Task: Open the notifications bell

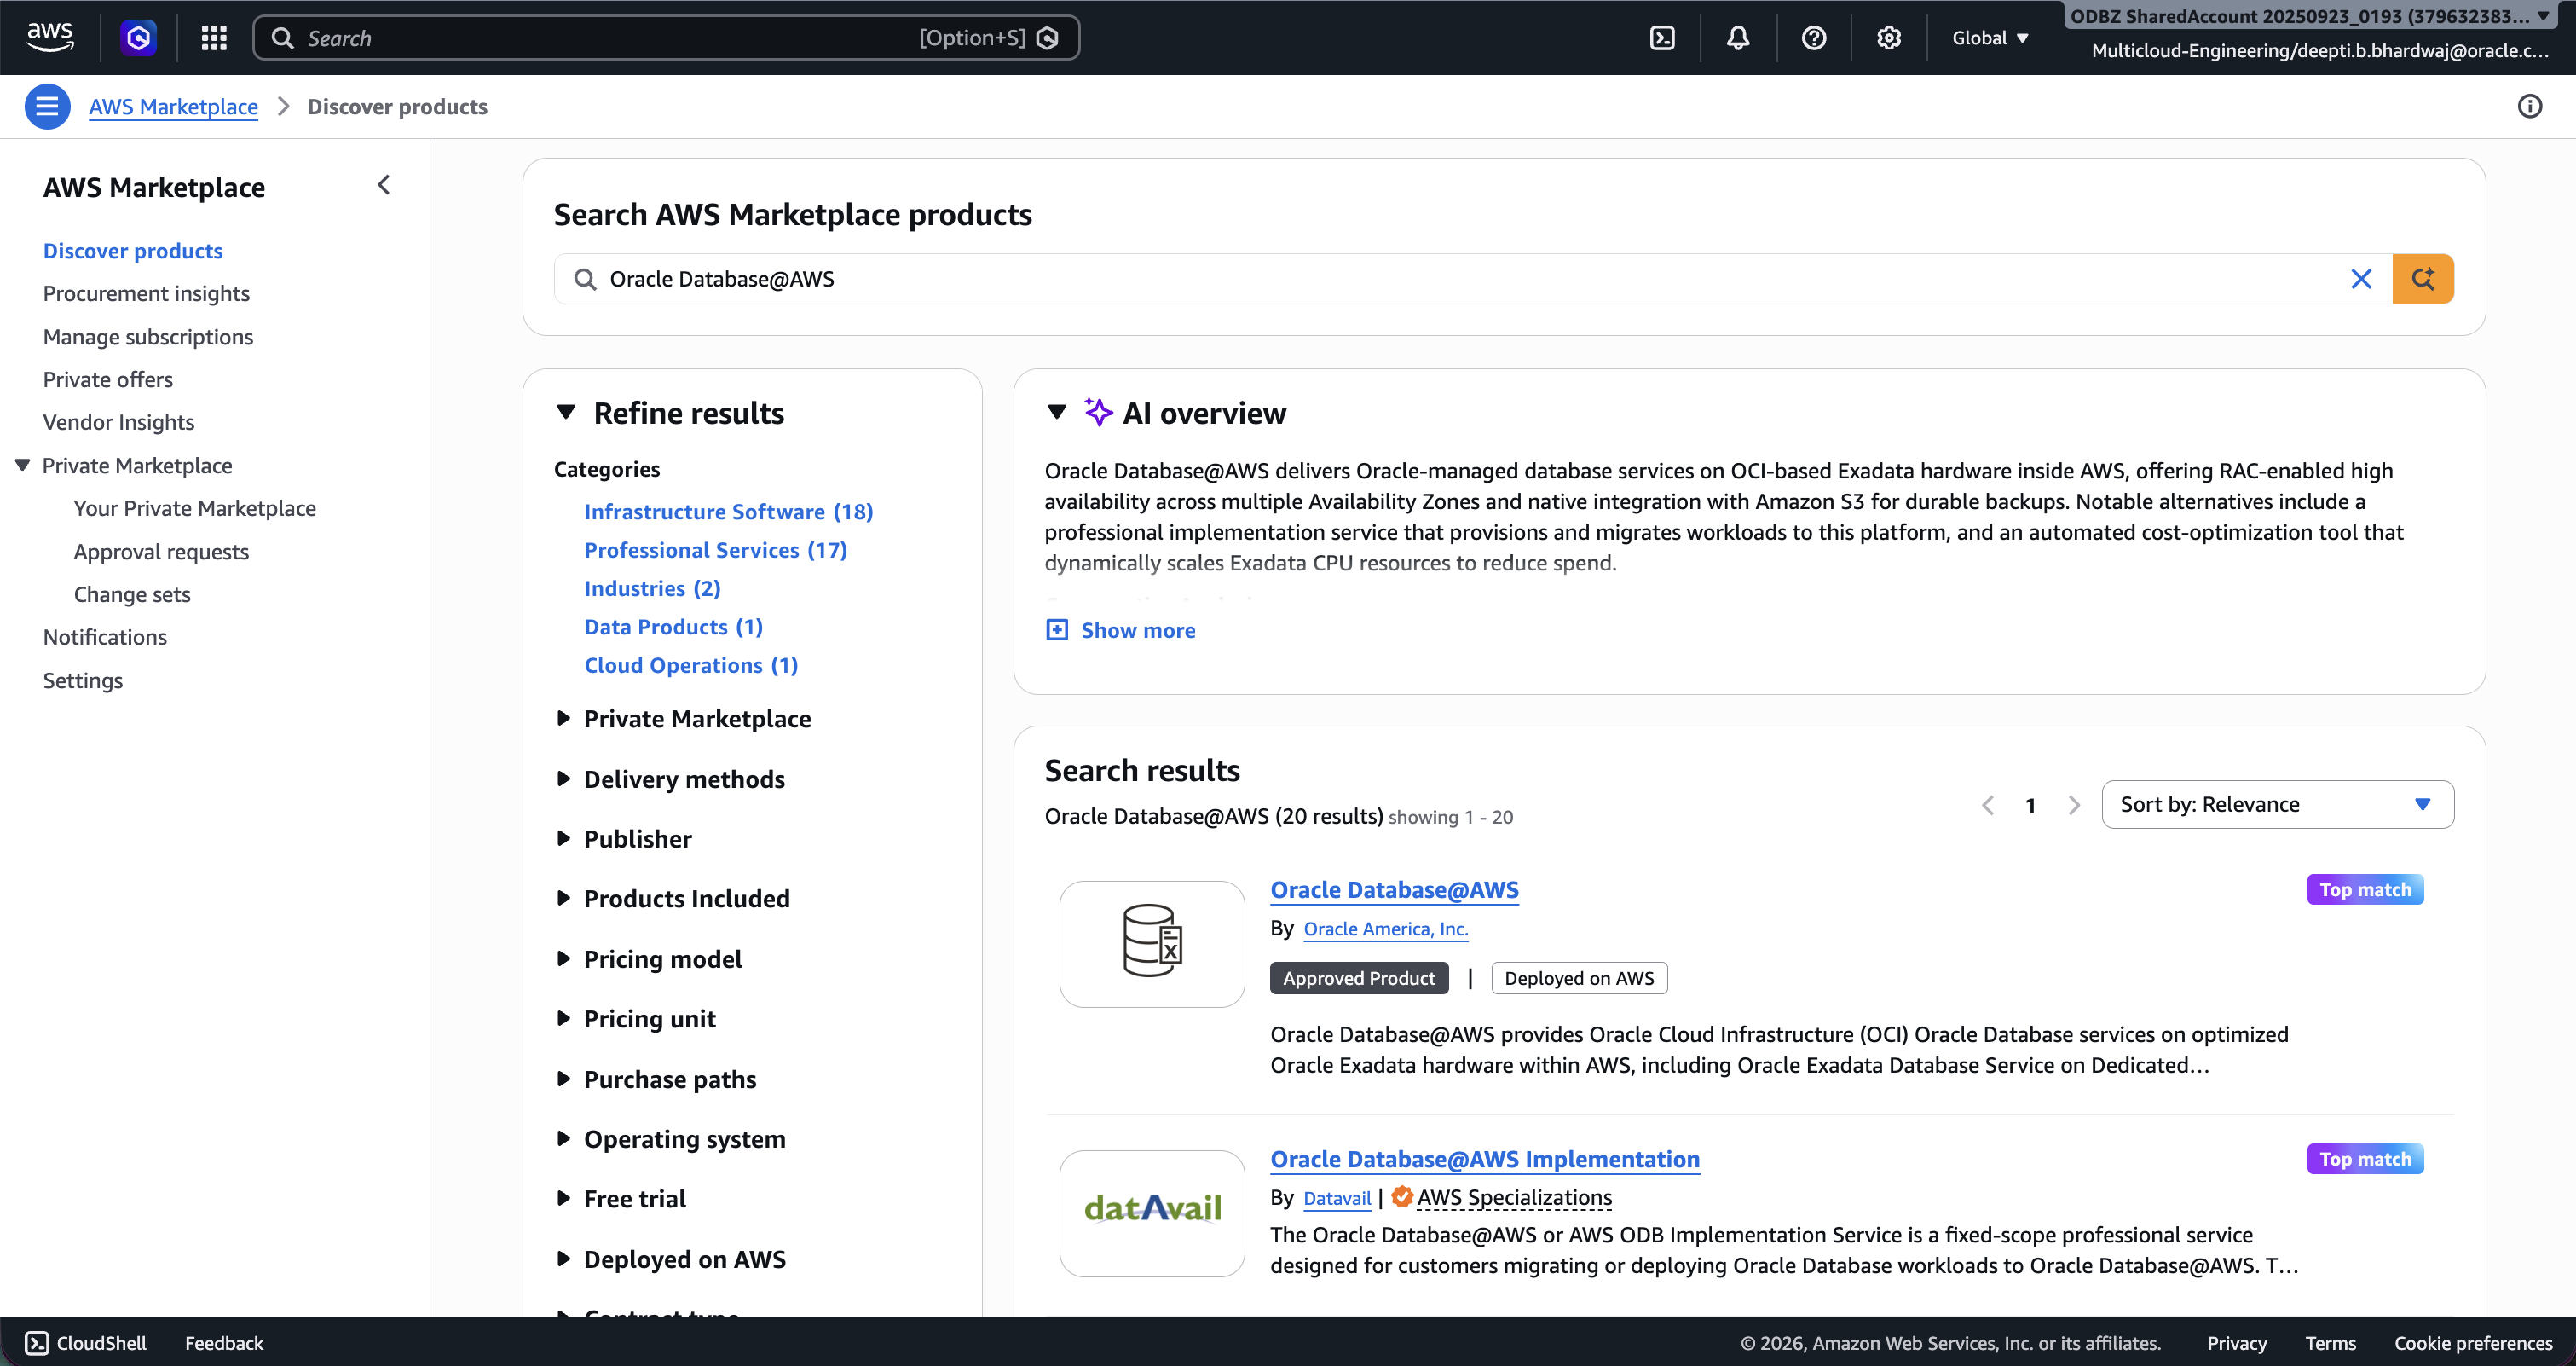Action: pos(1738,38)
